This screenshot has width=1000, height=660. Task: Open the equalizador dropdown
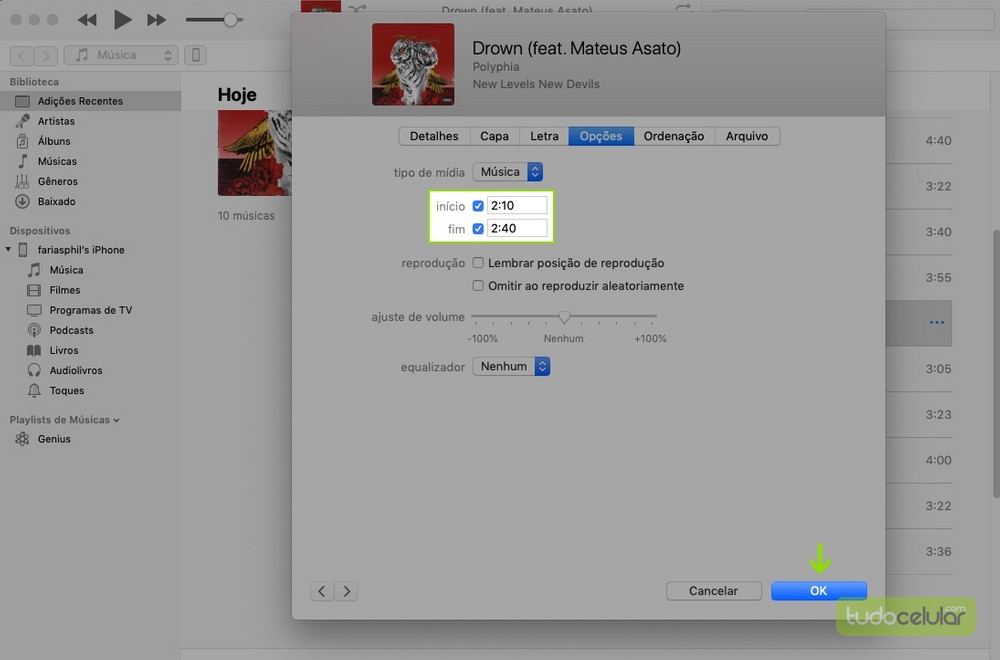(512, 367)
